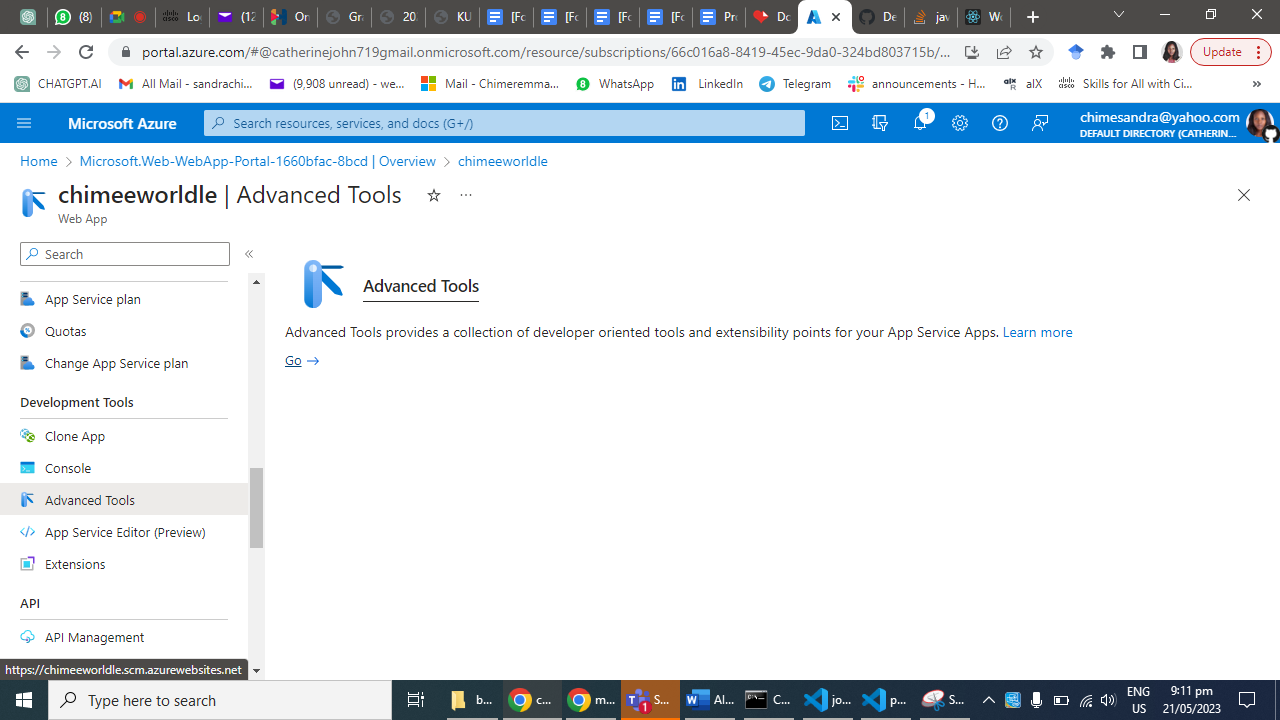
Task: Click the sidebar Search field
Action: coord(125,254)
